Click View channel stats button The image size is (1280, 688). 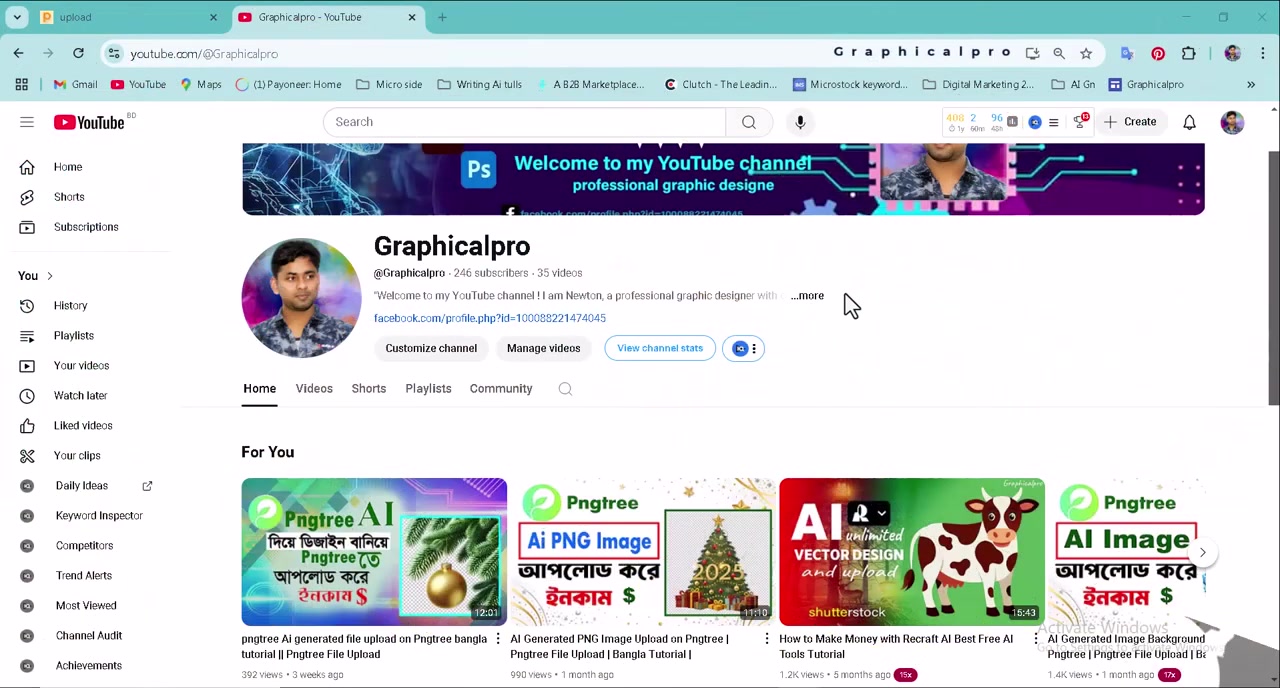click(x=660, y=348)
